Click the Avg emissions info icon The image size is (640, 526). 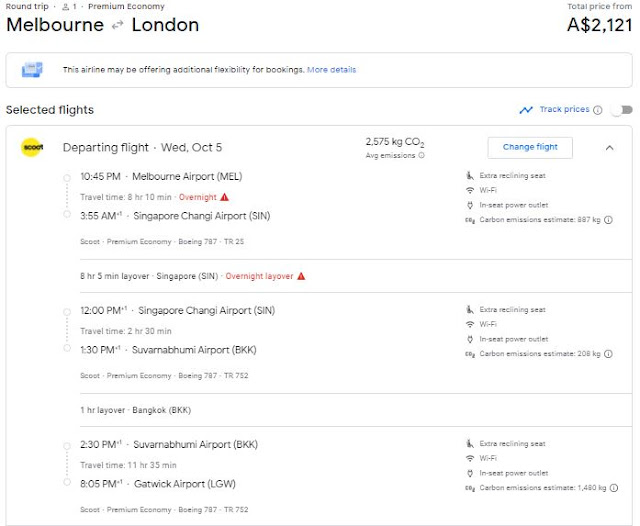(421, 155)
